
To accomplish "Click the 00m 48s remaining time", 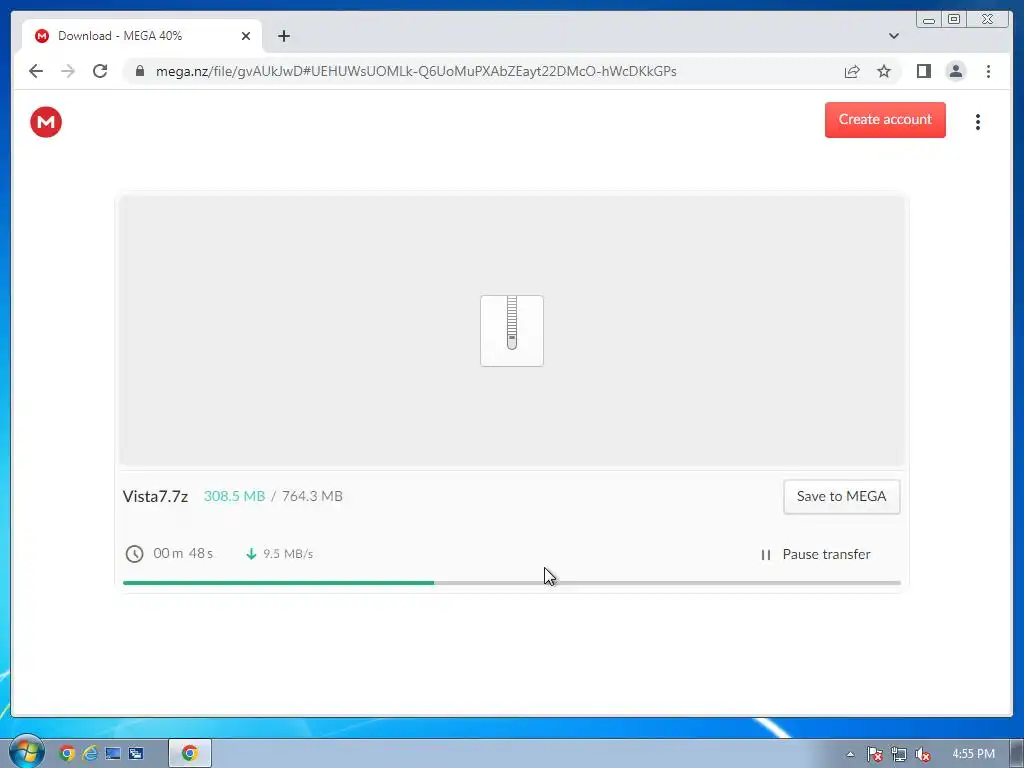I will (183, 554).
